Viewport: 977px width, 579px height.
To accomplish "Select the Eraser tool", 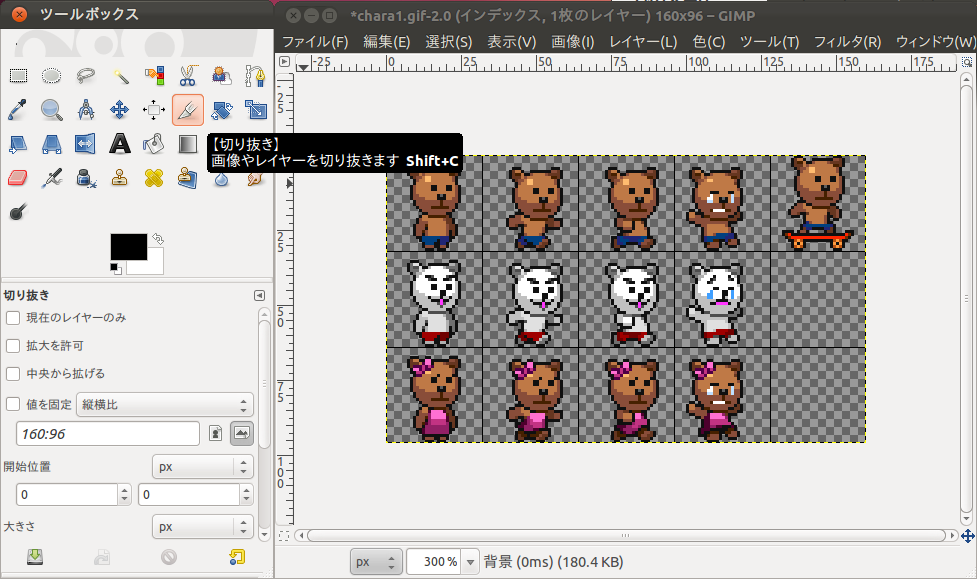I will [18, 178].
